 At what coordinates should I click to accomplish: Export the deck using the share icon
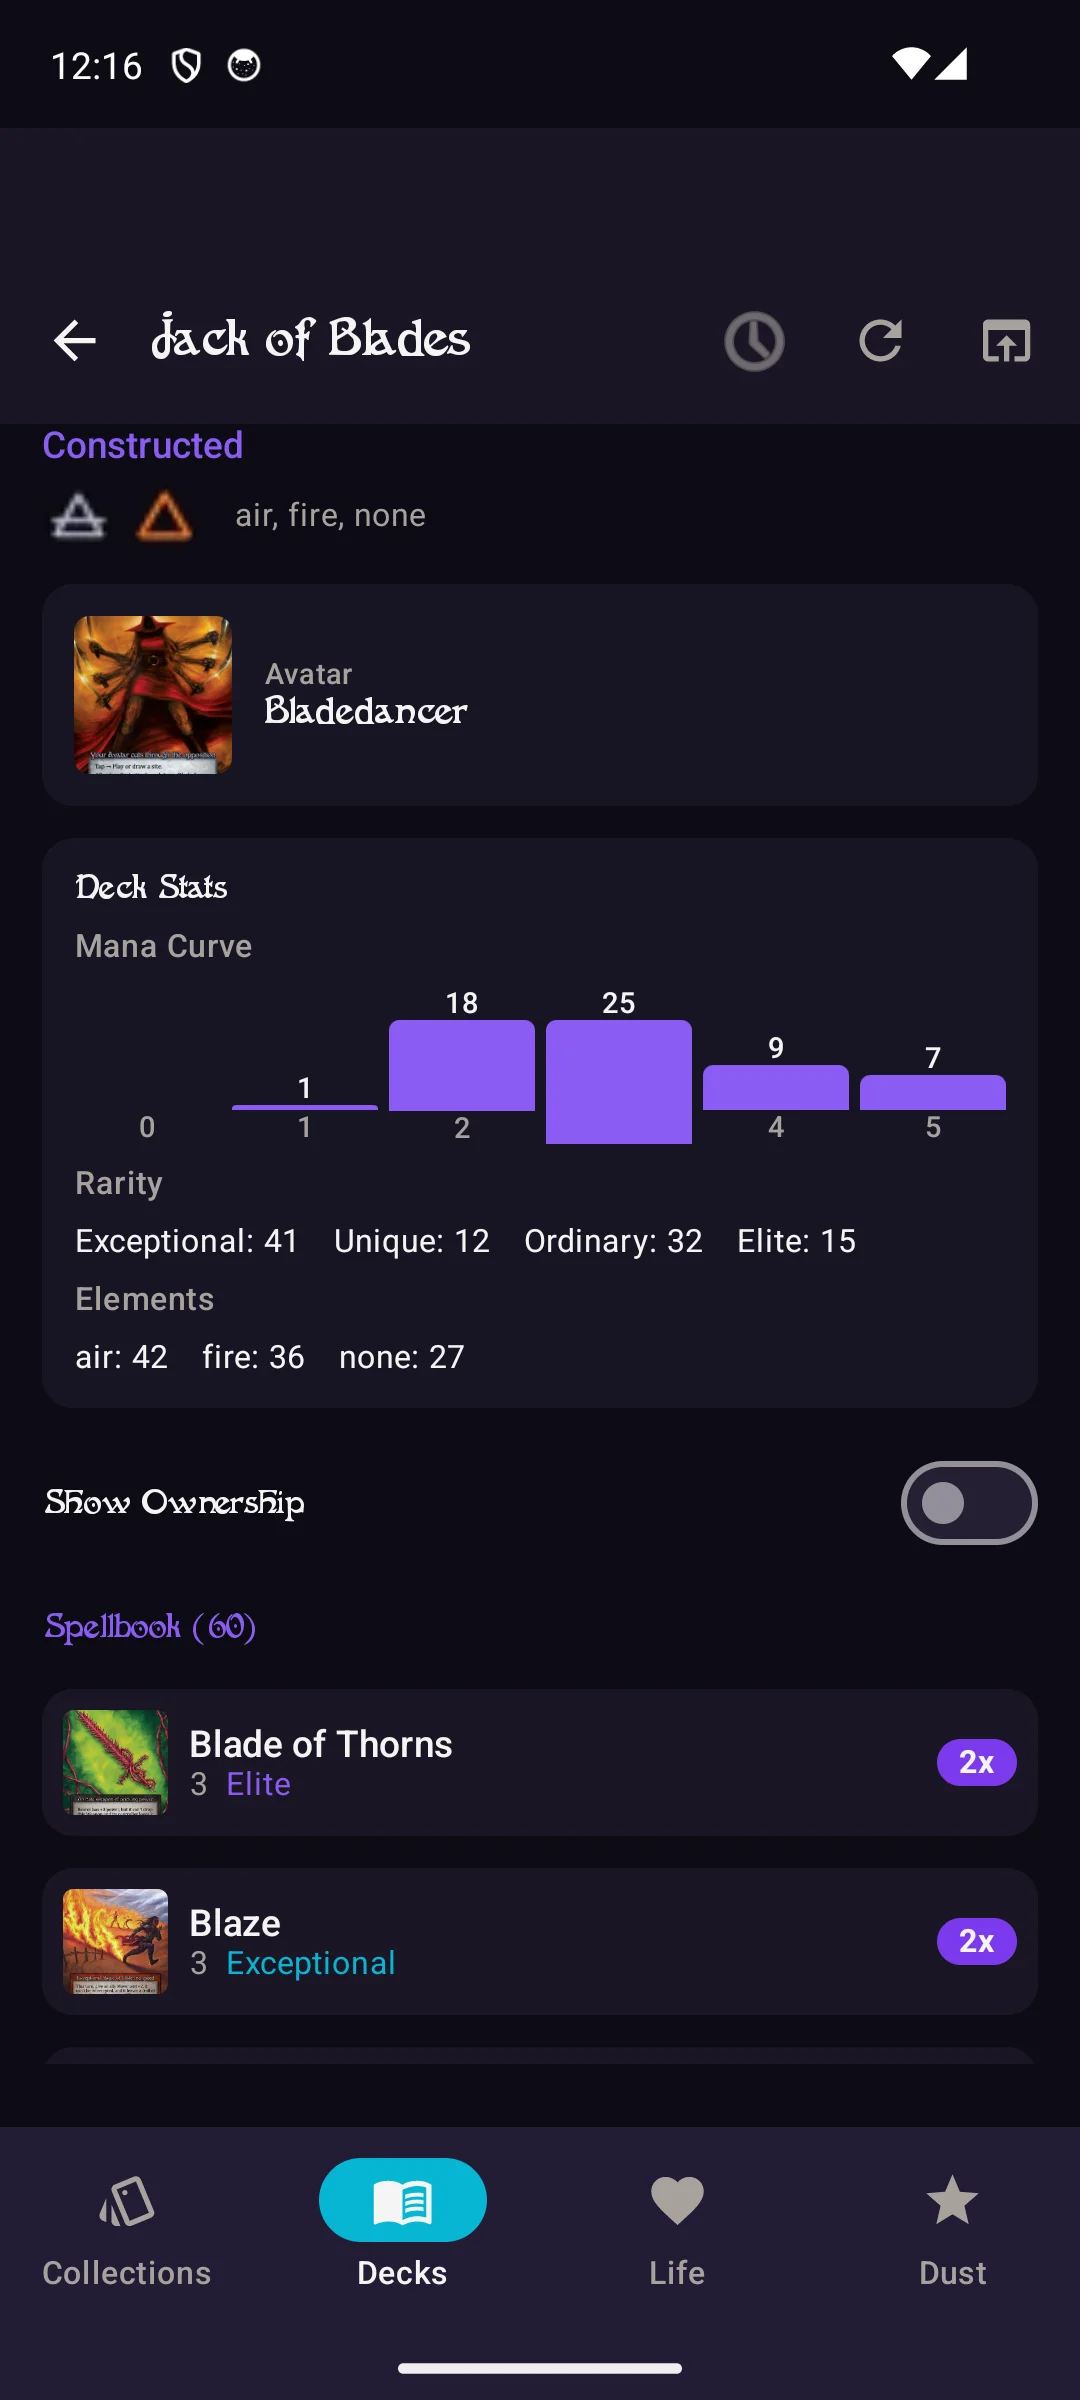click(1005, 341)
